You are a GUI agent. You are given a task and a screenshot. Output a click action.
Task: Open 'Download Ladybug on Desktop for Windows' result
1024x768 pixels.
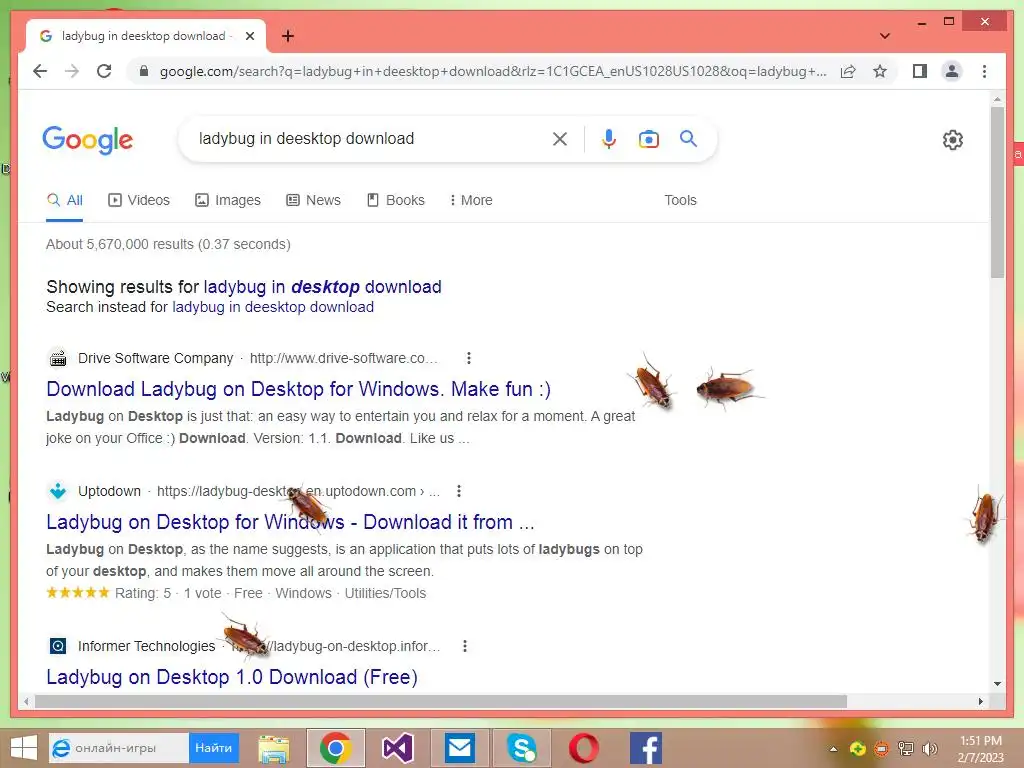(298, 389)
